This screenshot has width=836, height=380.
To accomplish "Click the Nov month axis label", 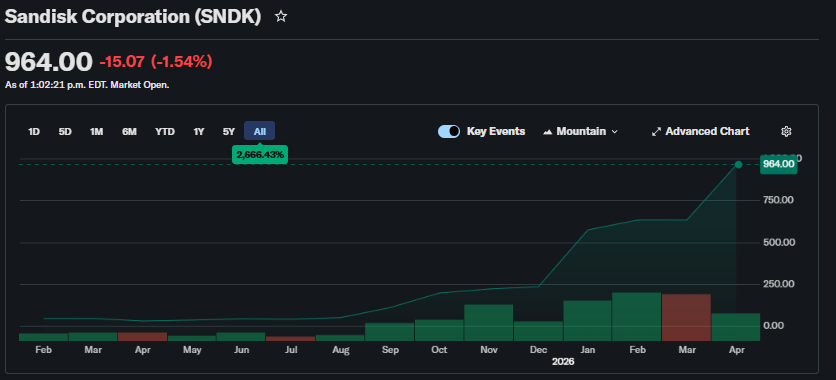I will tap(489, 350).
